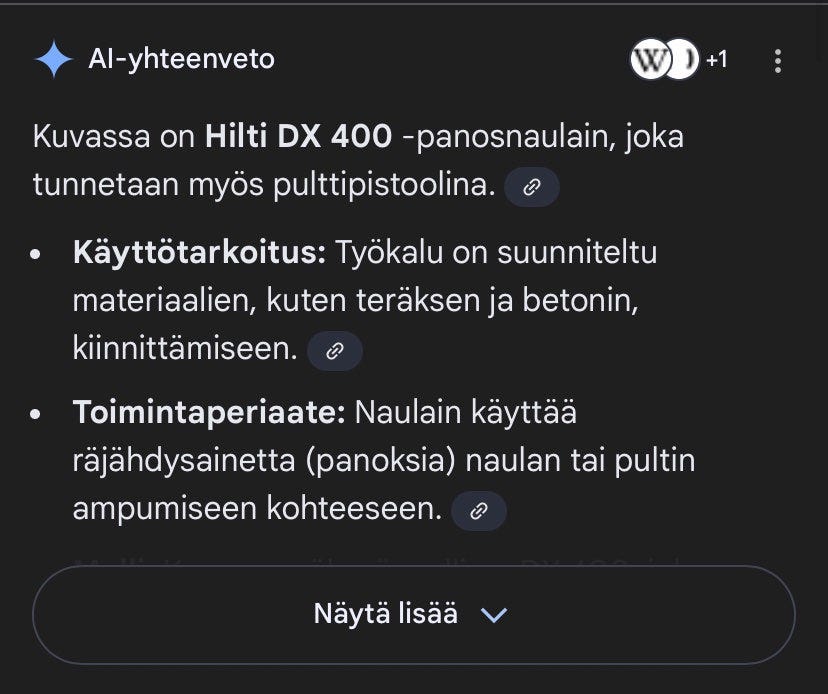Click the first bullet point marker
This screenshot has height=694, width=828.
point(38,253)
